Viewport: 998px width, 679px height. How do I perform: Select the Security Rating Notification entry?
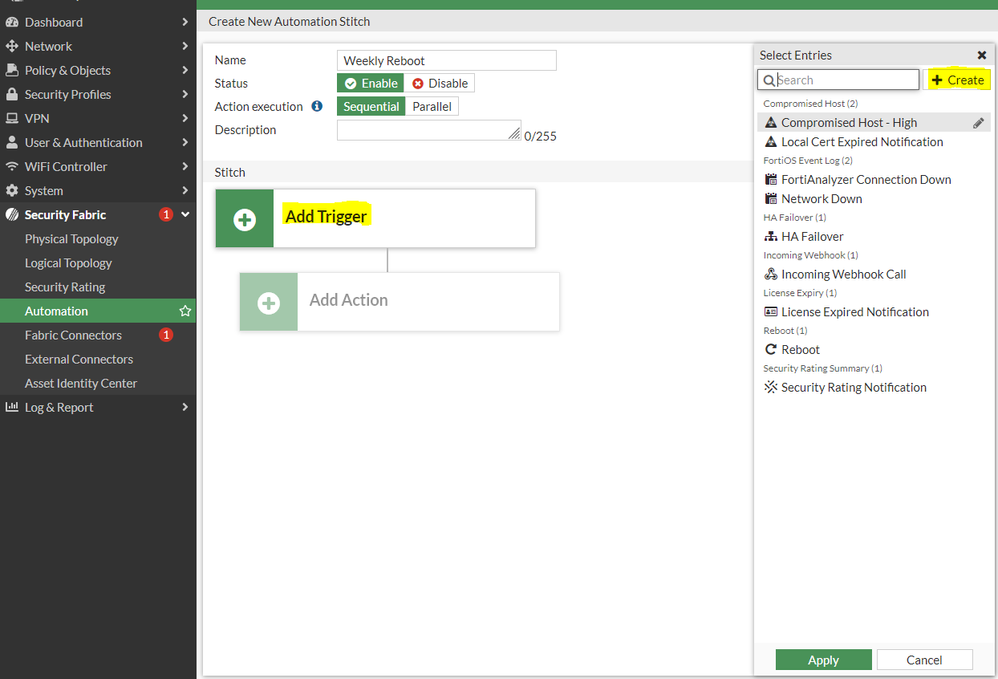point(873,388)
